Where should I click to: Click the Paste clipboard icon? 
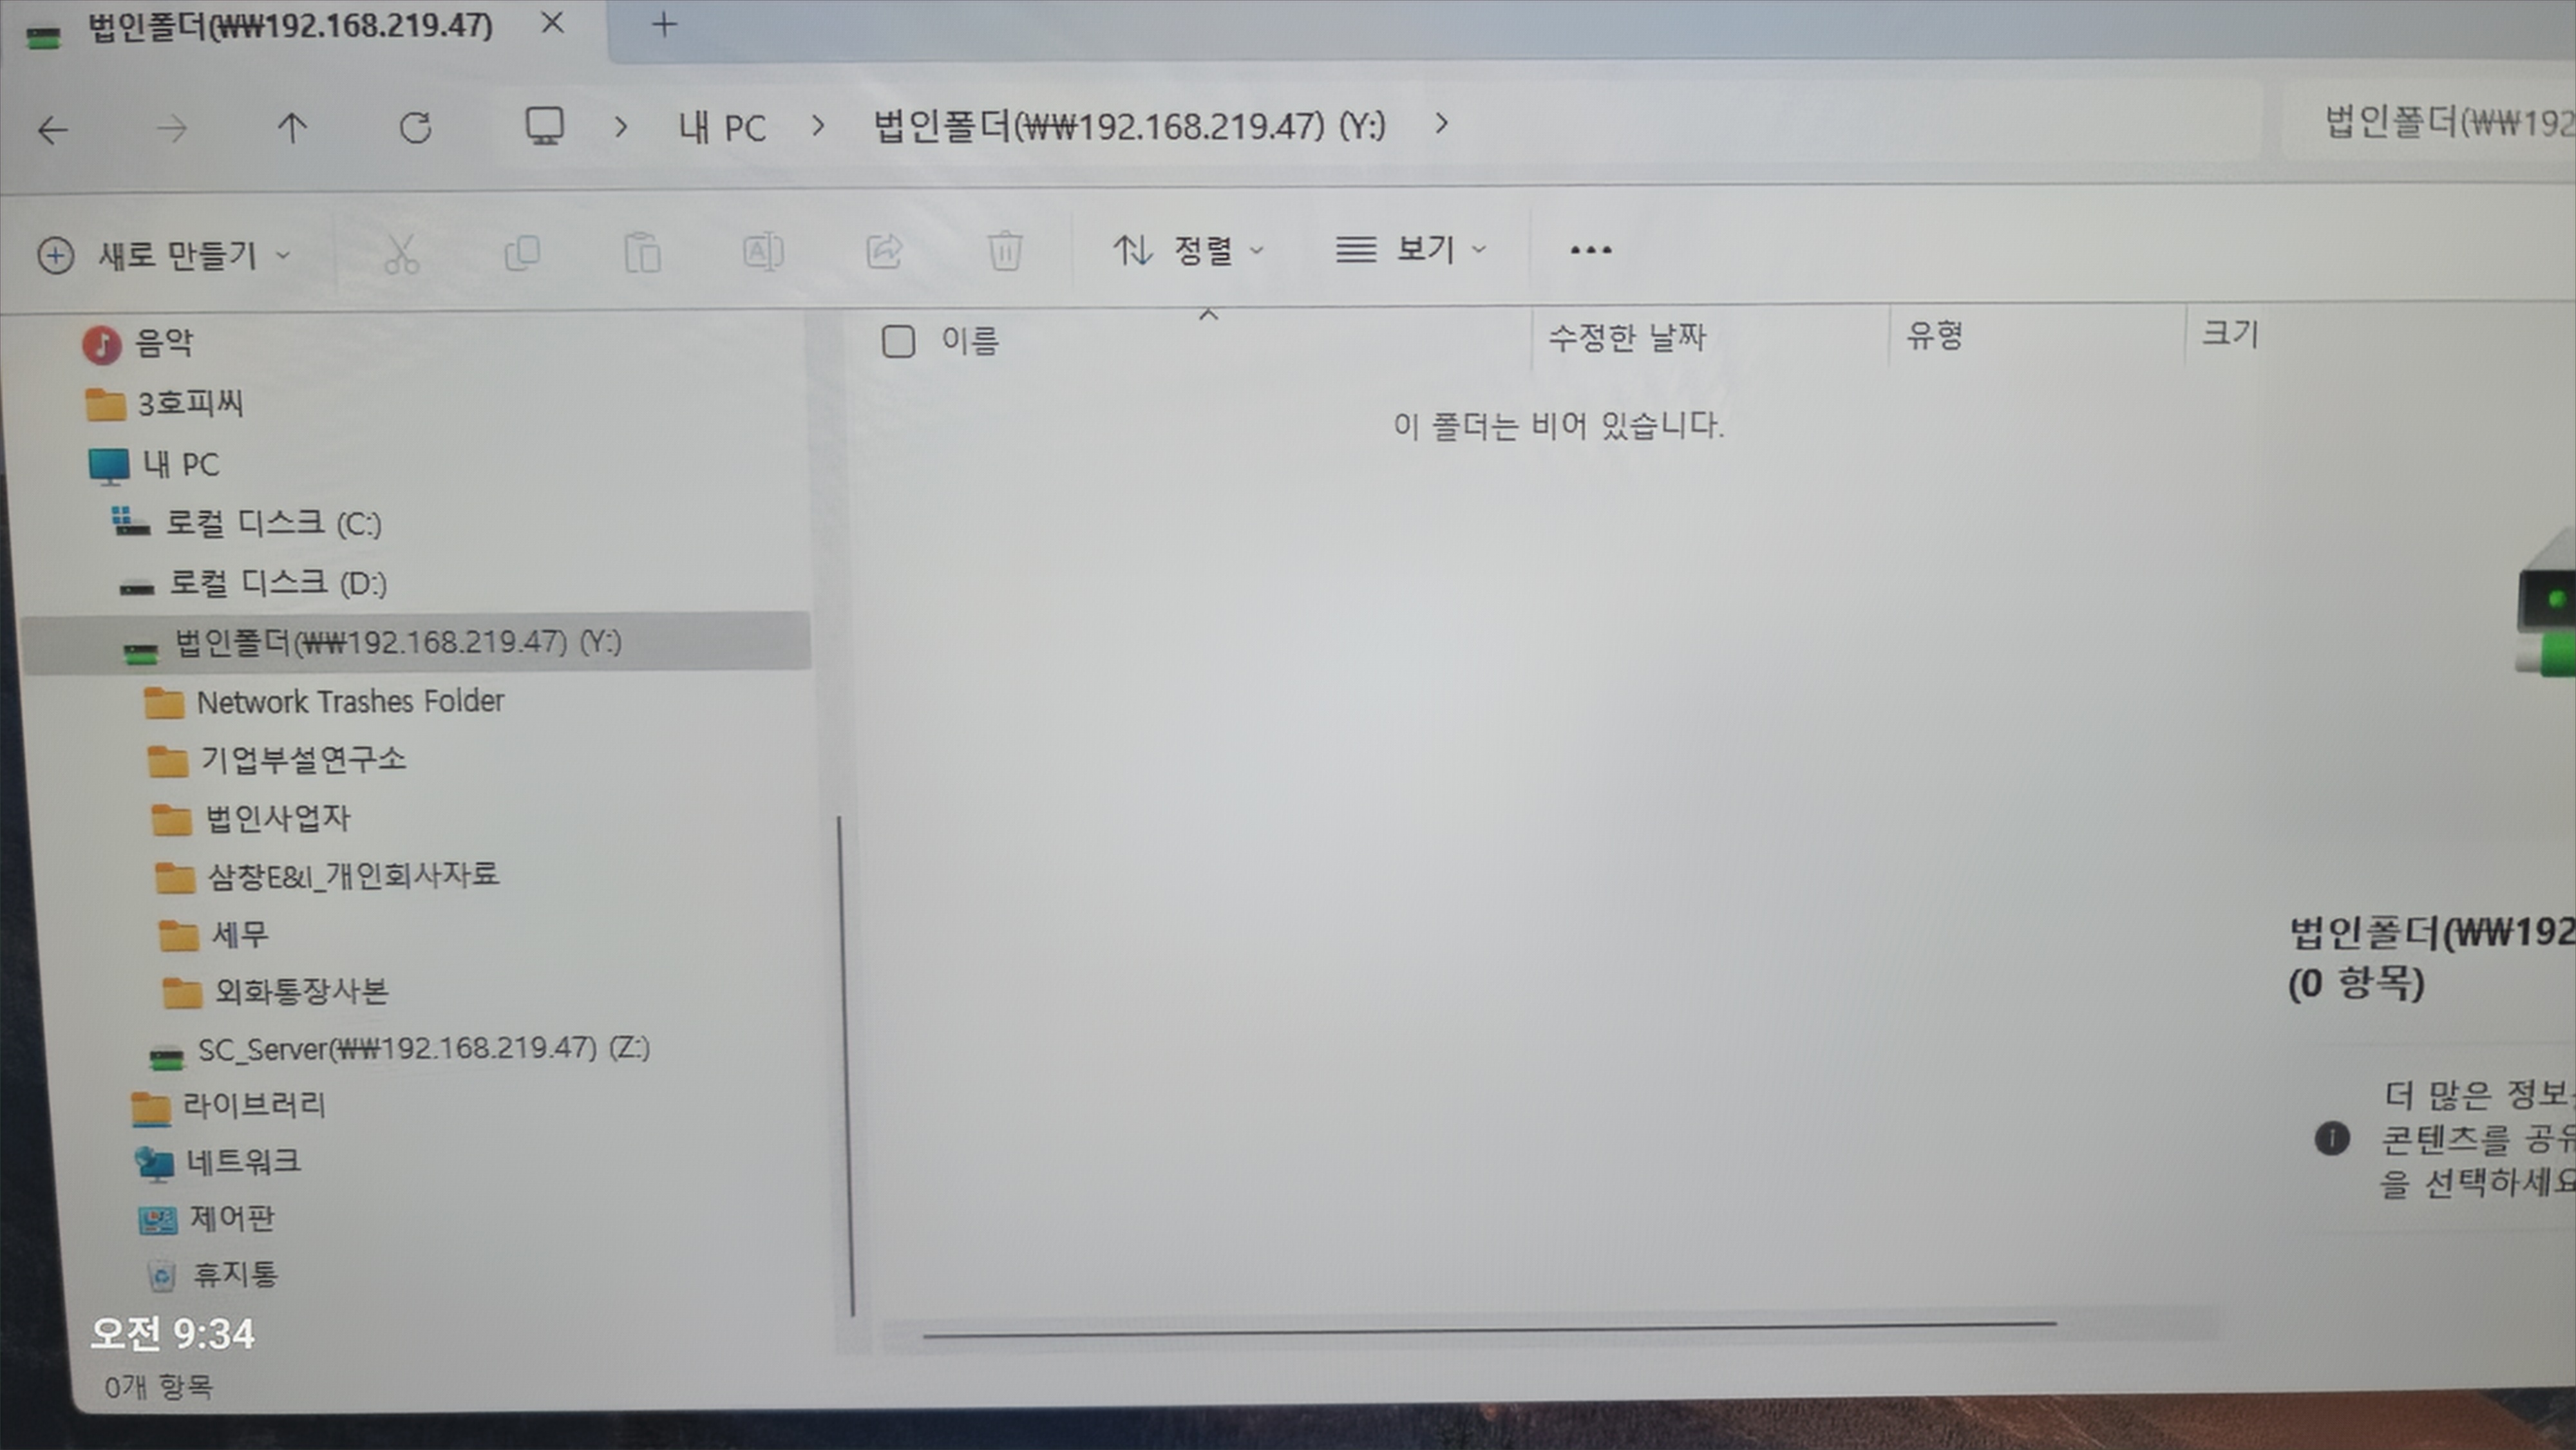(642, 252)
